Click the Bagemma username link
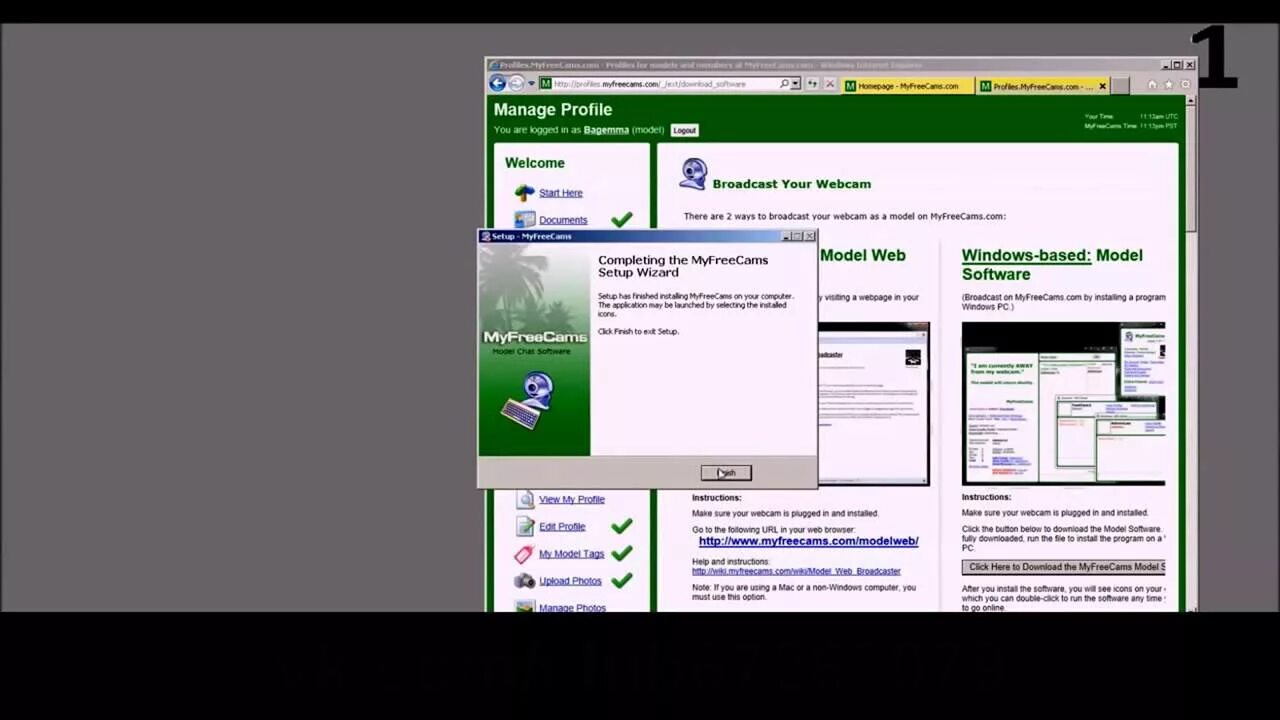Image resolution: width=1280 pixels, height=720 pixels. (606, 130)
